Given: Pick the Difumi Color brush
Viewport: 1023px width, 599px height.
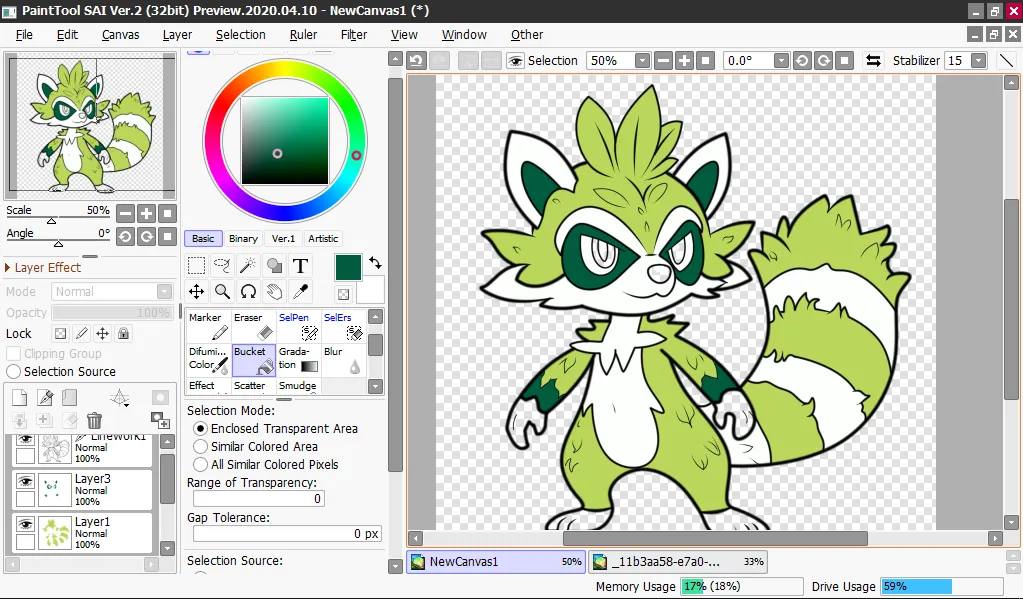Looking at the screenshot, I should point(208,360).
